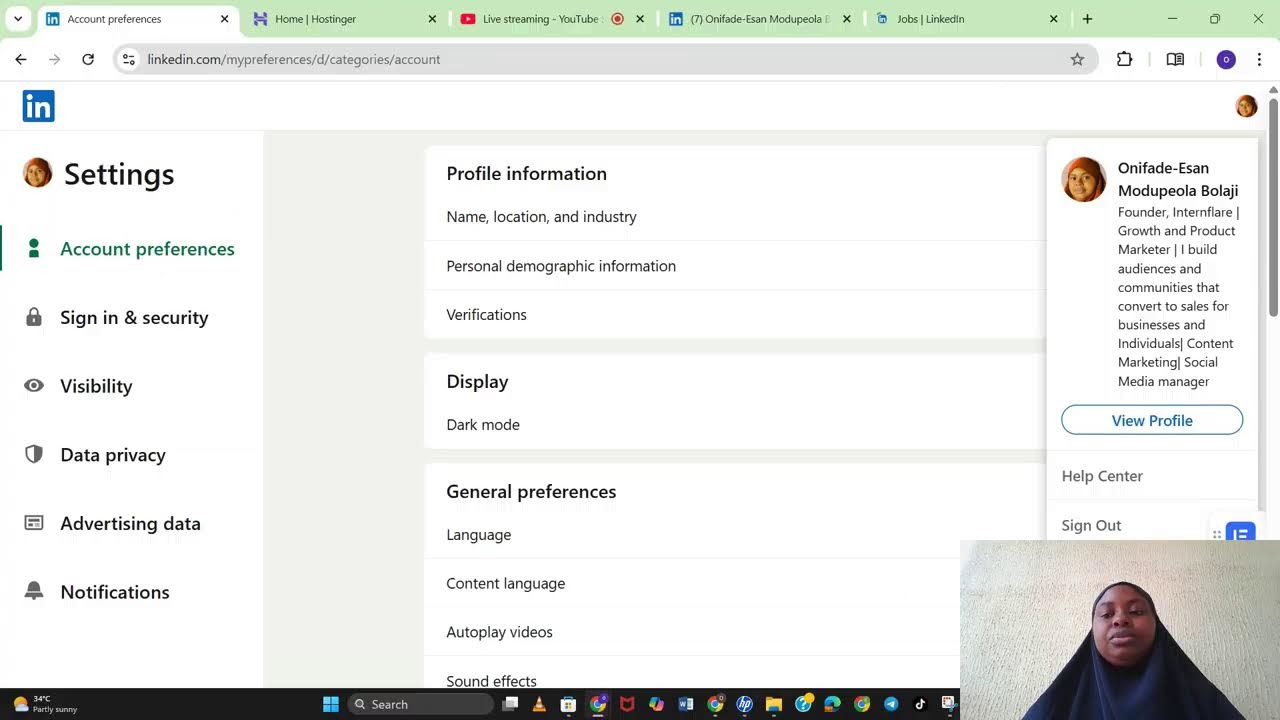1280x720 pixels.
Task: Click the LinkedIn logo in the header
Action: [x=38, y=106]
